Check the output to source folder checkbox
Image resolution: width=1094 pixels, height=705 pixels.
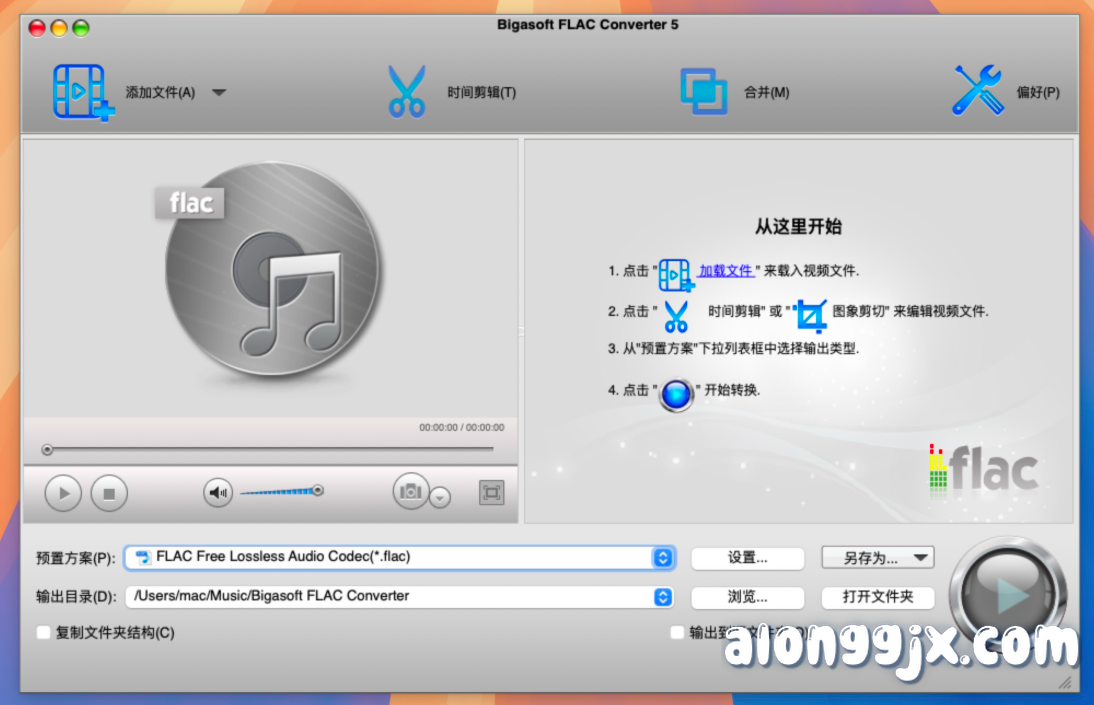click(677, 632)
